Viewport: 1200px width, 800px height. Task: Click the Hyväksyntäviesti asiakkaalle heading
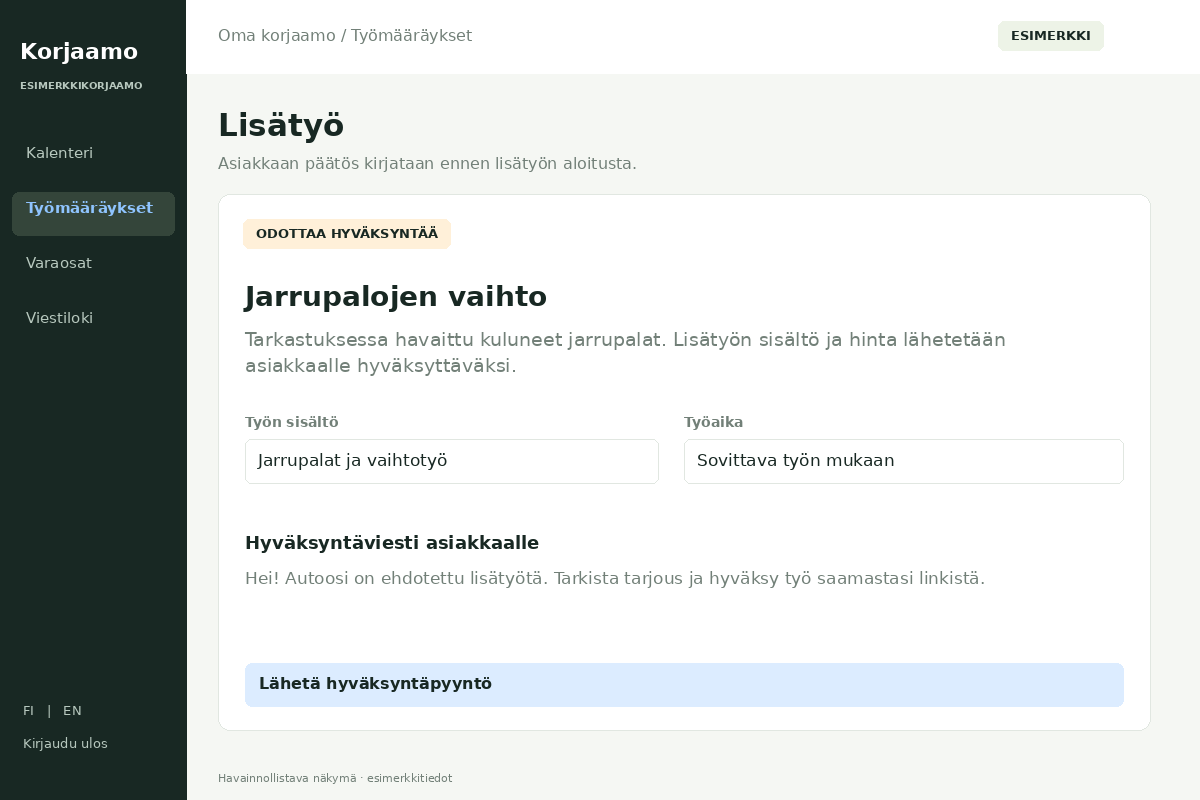click(x=392, y=543)
